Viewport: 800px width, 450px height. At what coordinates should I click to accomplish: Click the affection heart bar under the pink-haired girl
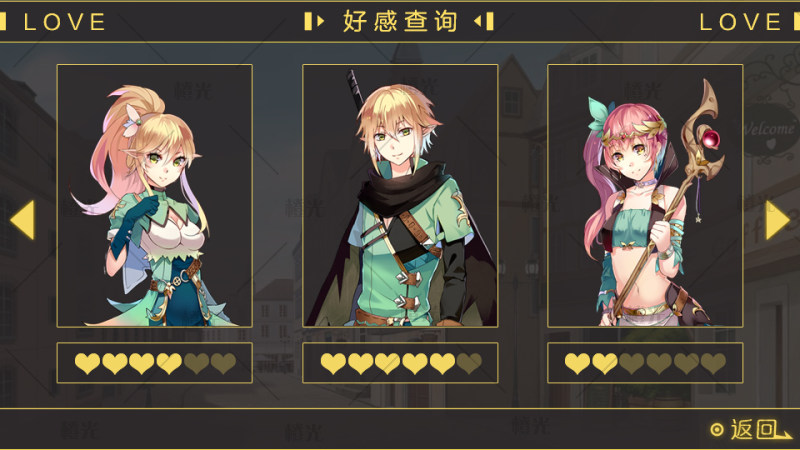click(x=645, y=363)
